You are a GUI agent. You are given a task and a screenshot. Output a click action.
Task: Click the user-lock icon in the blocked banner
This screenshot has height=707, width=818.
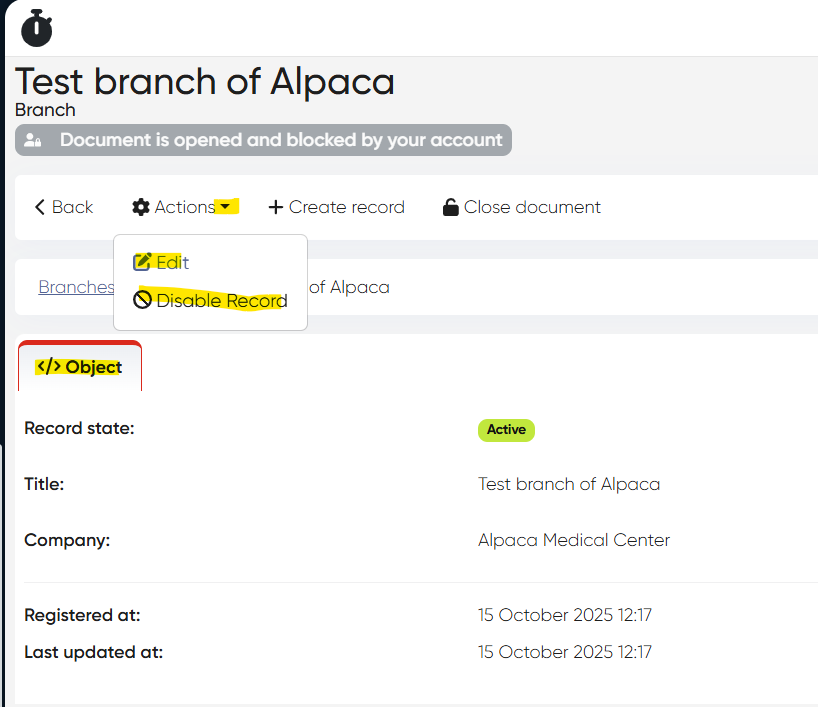tap(34, 141)
